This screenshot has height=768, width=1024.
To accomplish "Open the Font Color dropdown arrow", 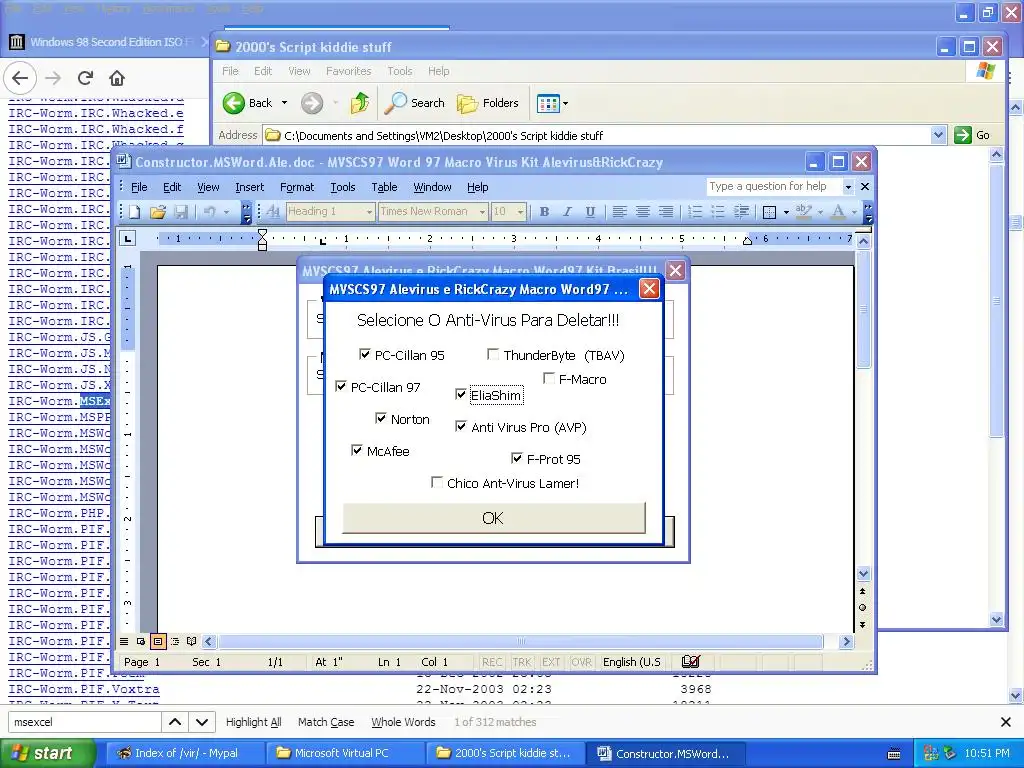I will tap(854, 212).
